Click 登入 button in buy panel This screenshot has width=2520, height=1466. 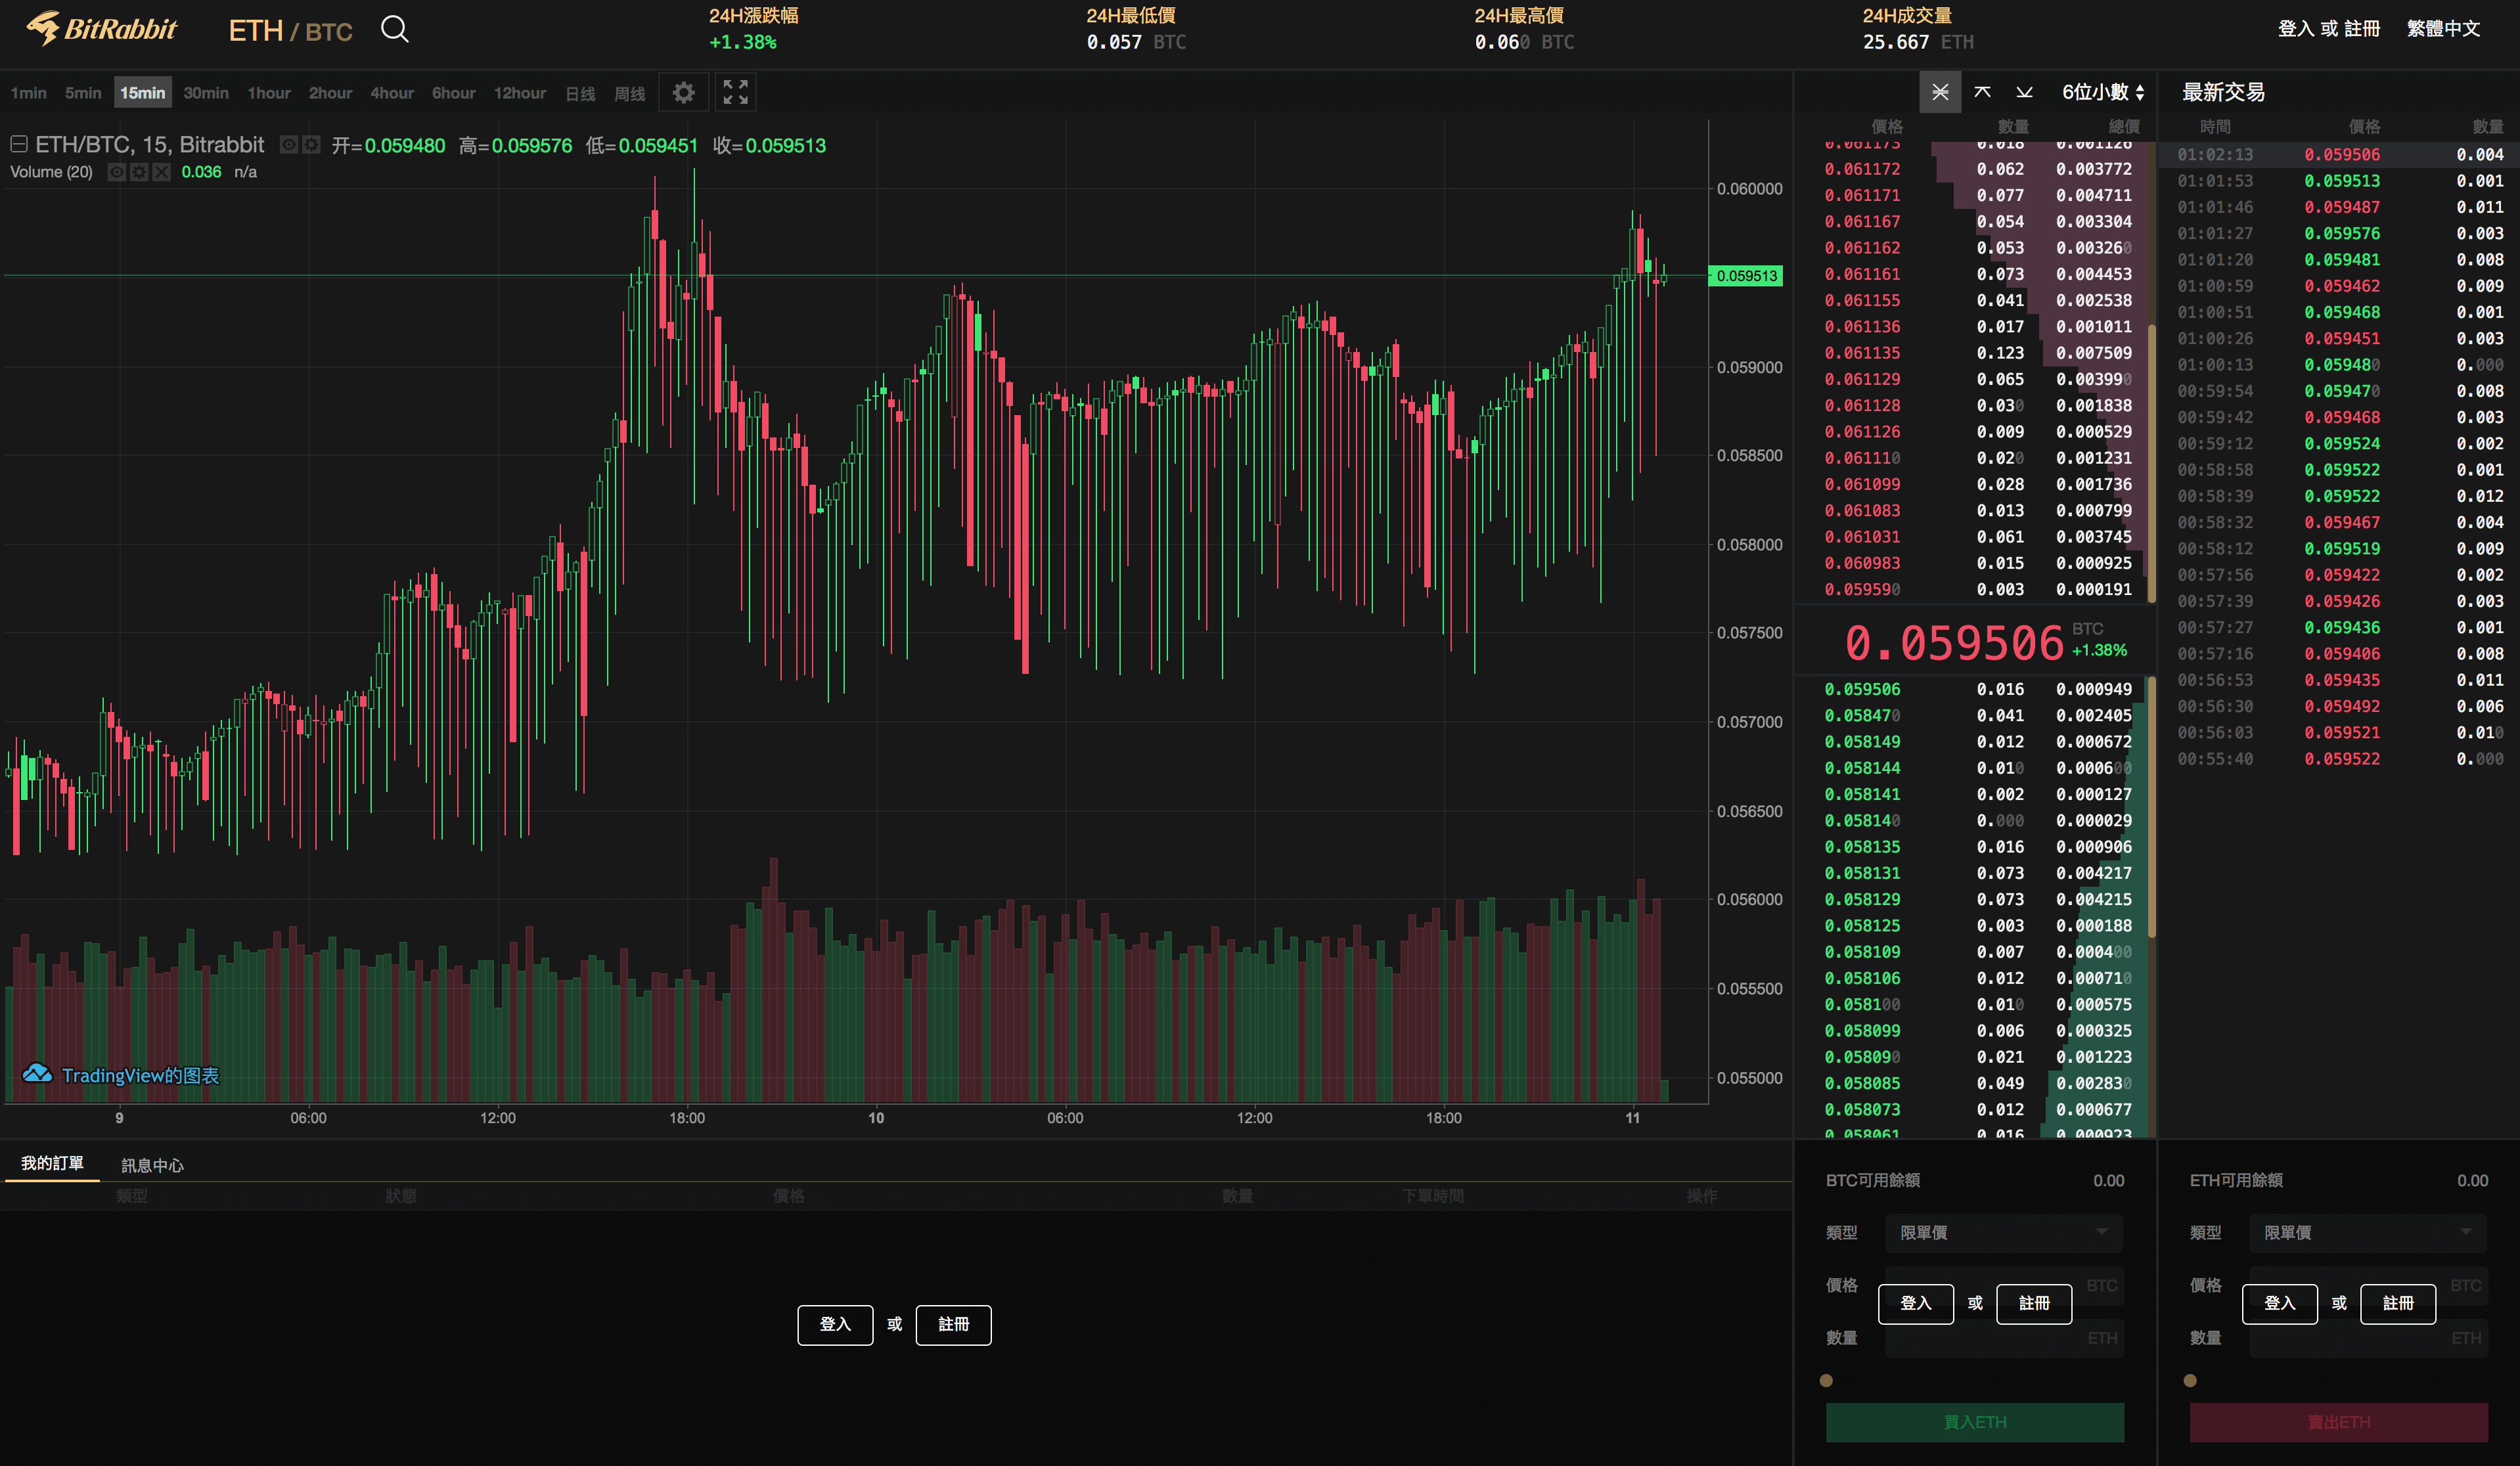1915,1303
